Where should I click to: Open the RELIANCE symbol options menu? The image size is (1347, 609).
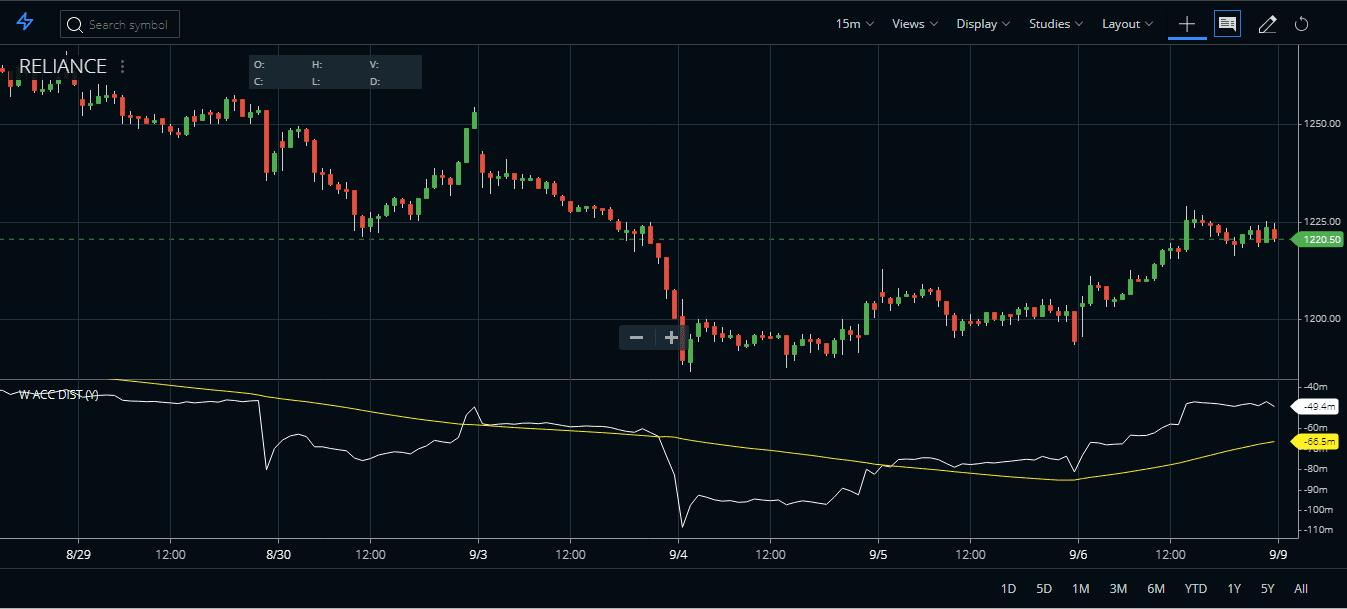click(x=122, y=66)
